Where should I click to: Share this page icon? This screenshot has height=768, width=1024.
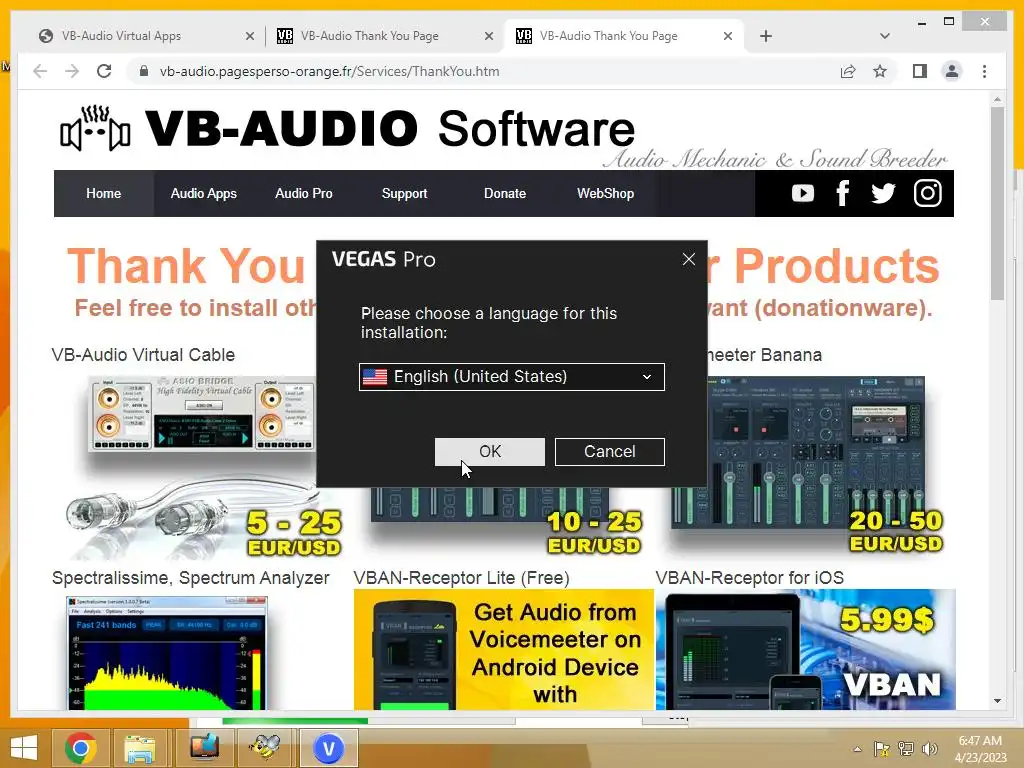coord(848,71)
